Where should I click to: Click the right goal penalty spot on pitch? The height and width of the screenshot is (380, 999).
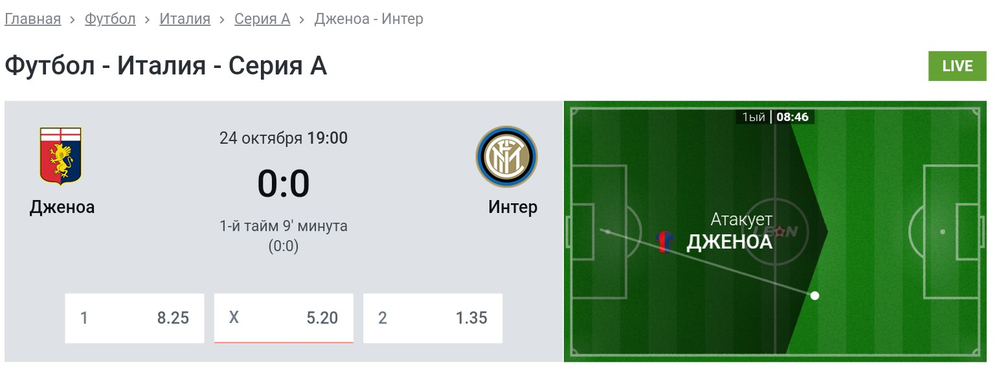(942, 231)
